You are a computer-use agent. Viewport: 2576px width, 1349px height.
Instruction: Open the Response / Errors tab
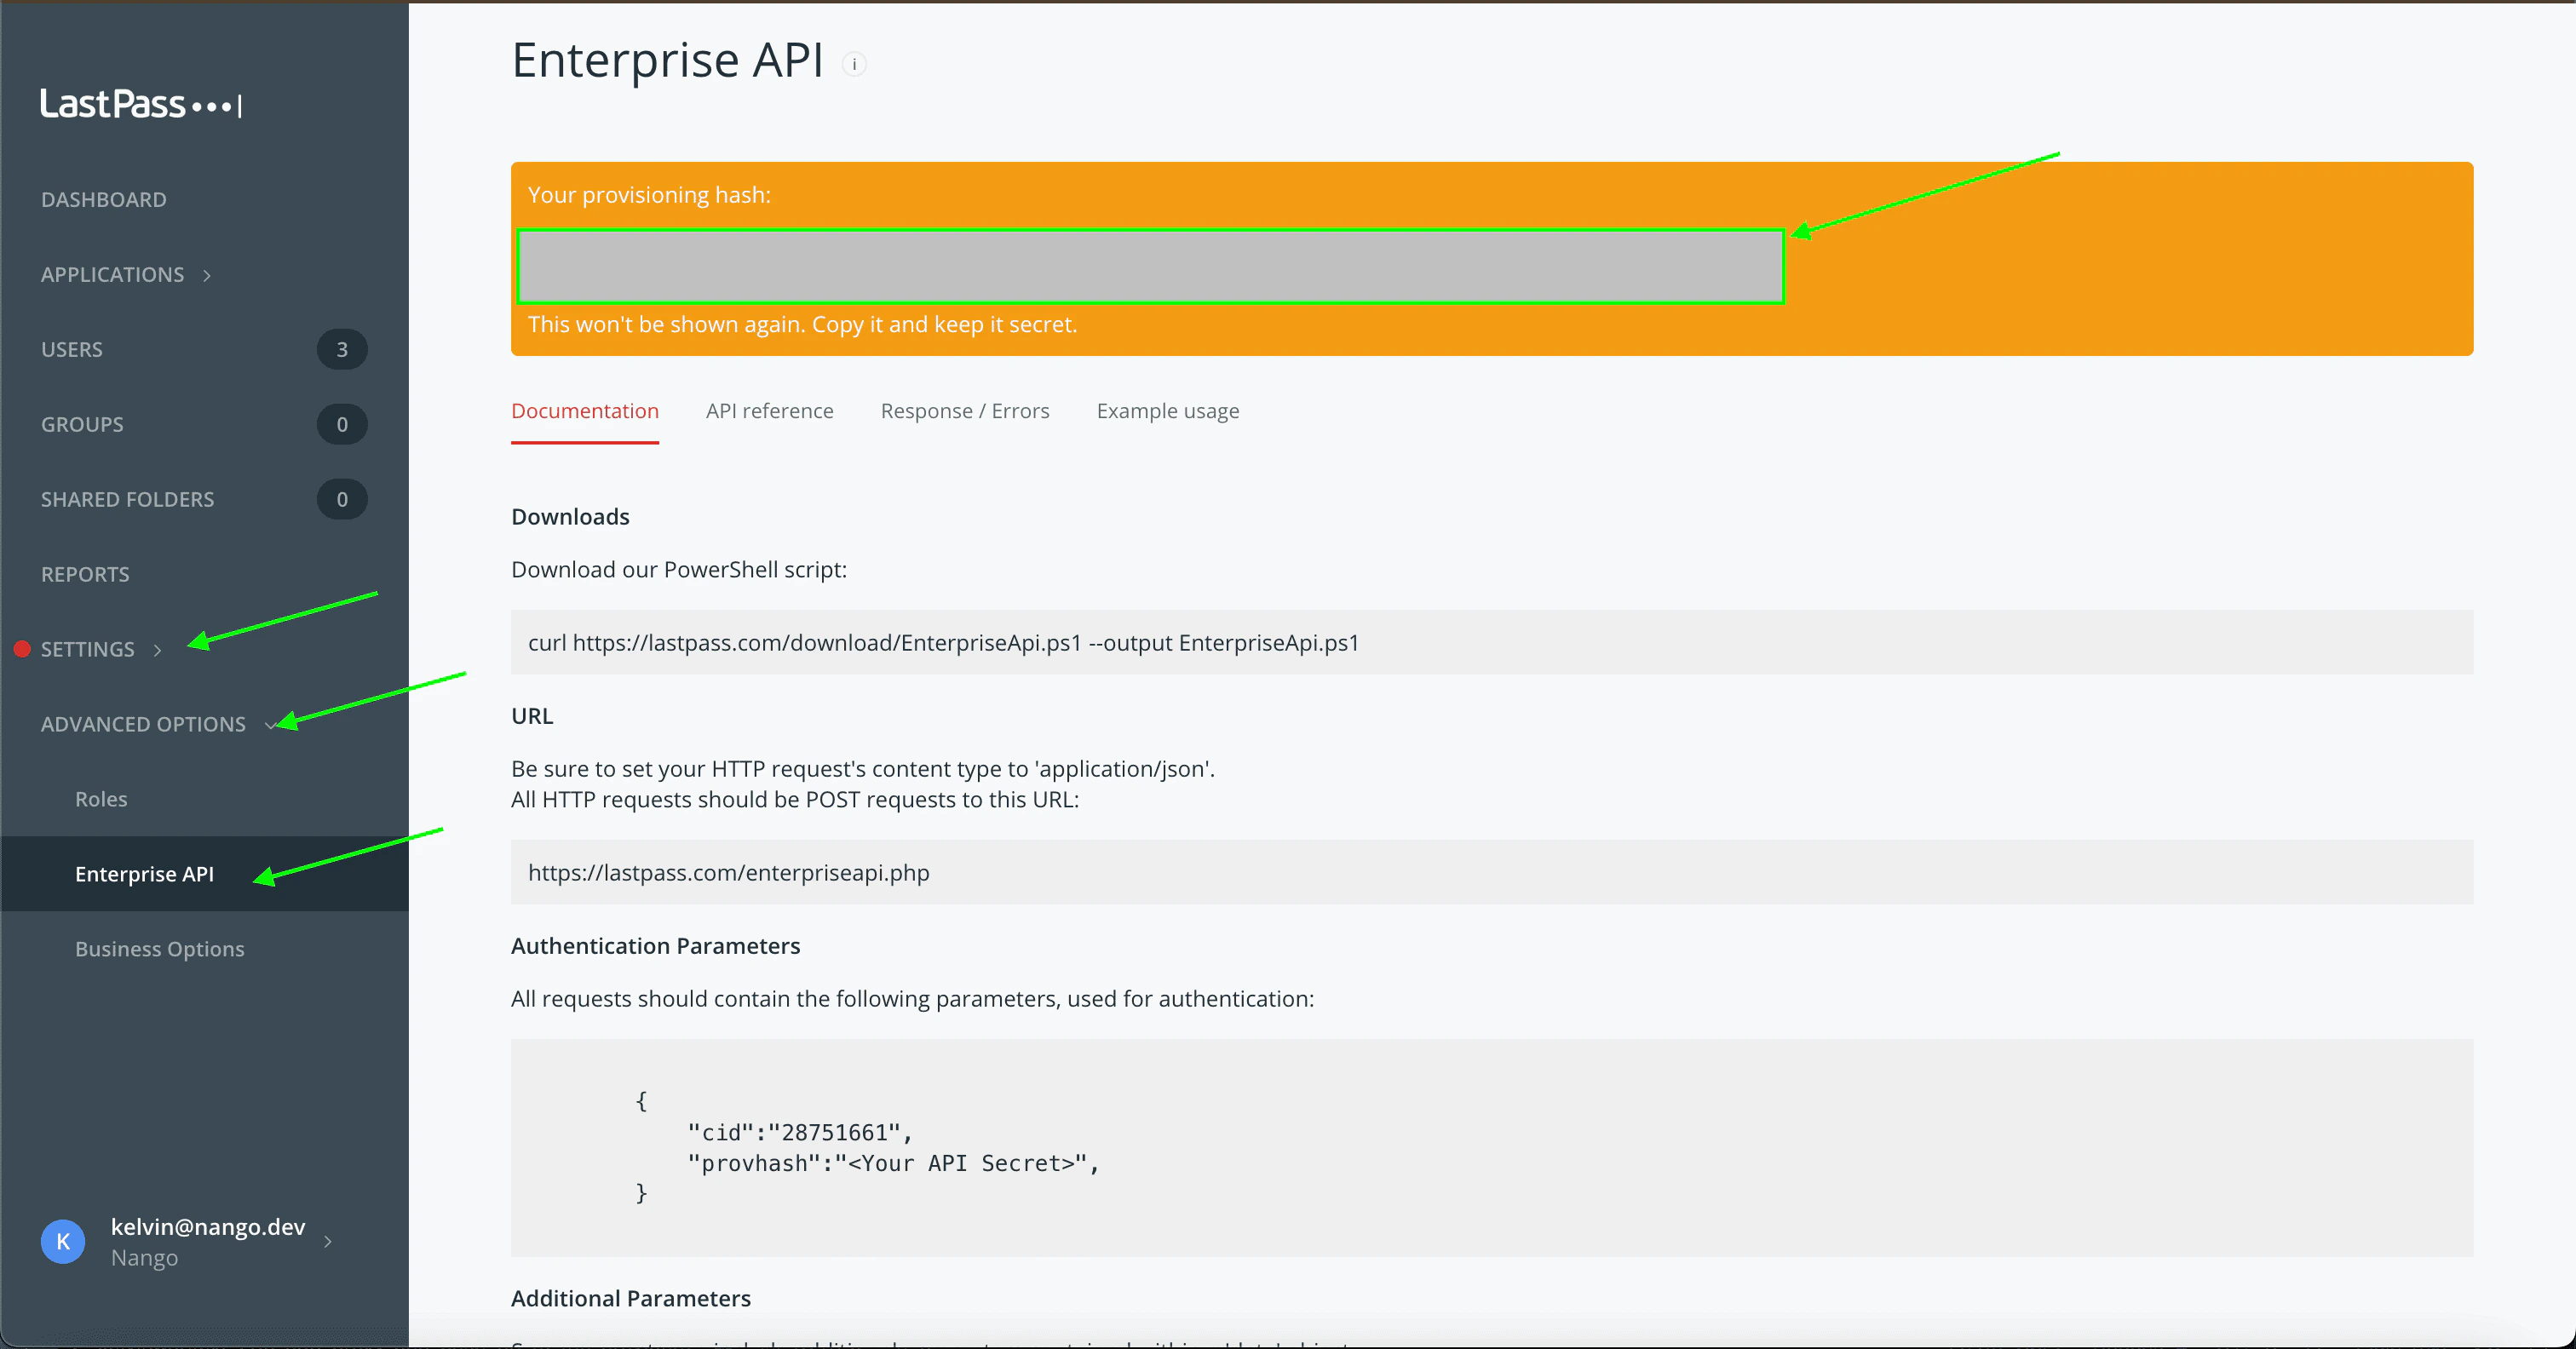tap(964, 411)
